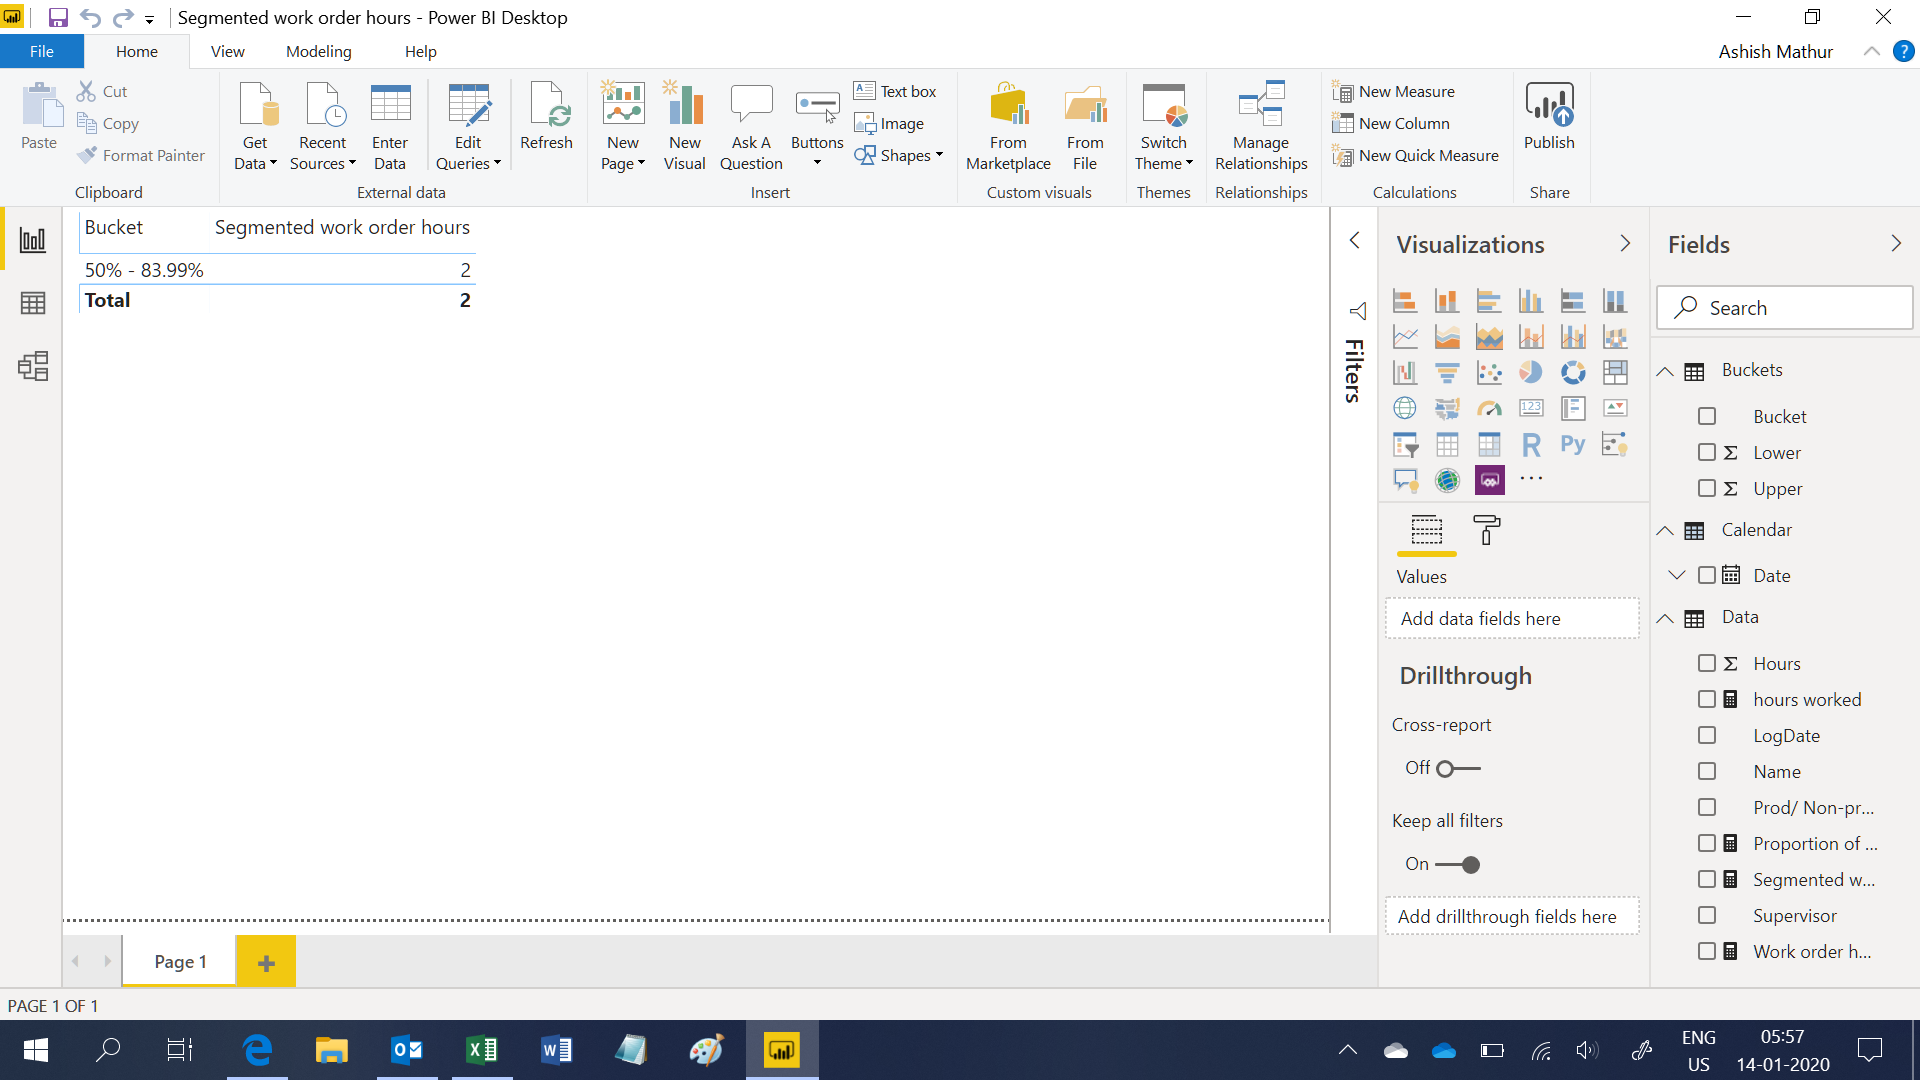Click the Refresh data icon
This screenshot has width=1920, height=1080.
click(546, 118)
